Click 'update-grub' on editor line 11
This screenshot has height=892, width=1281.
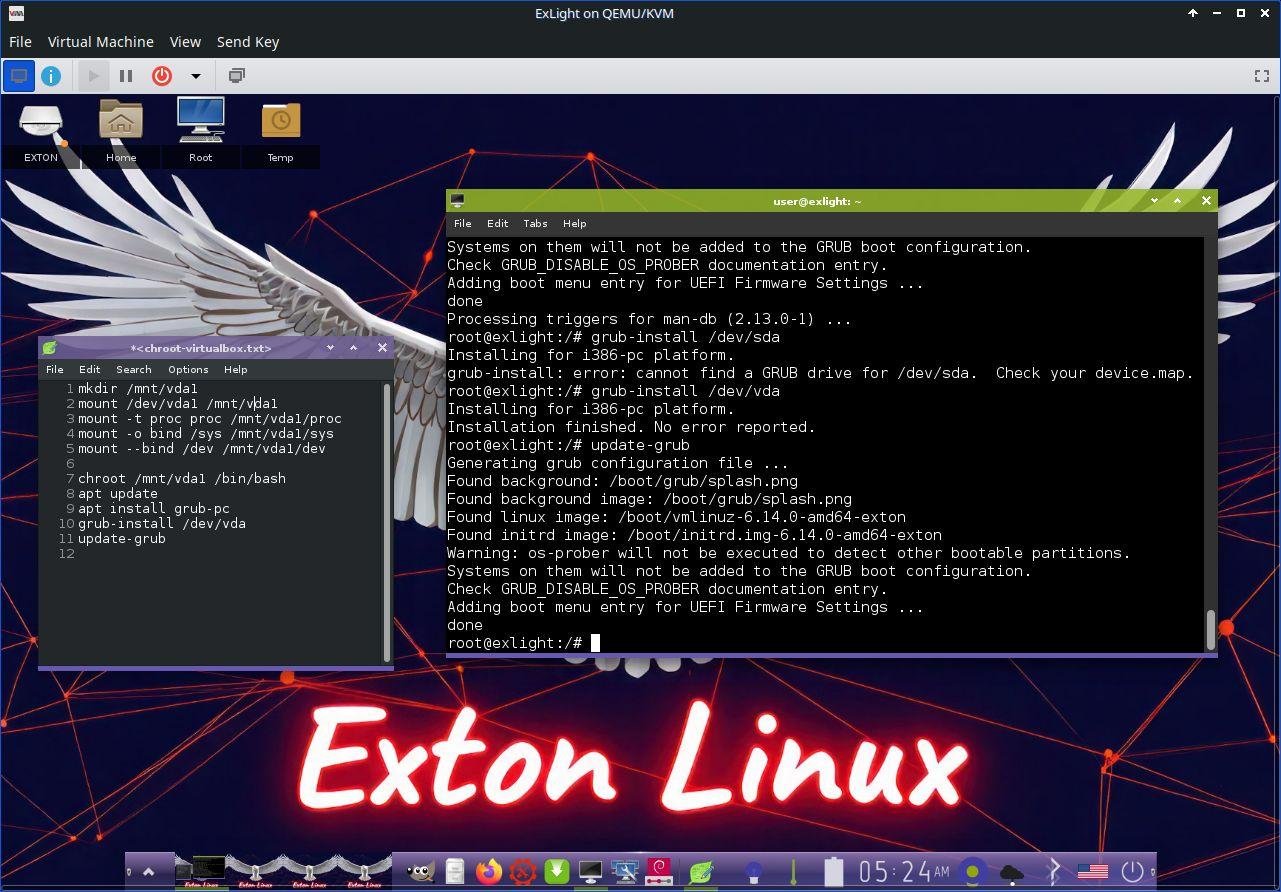122,539
